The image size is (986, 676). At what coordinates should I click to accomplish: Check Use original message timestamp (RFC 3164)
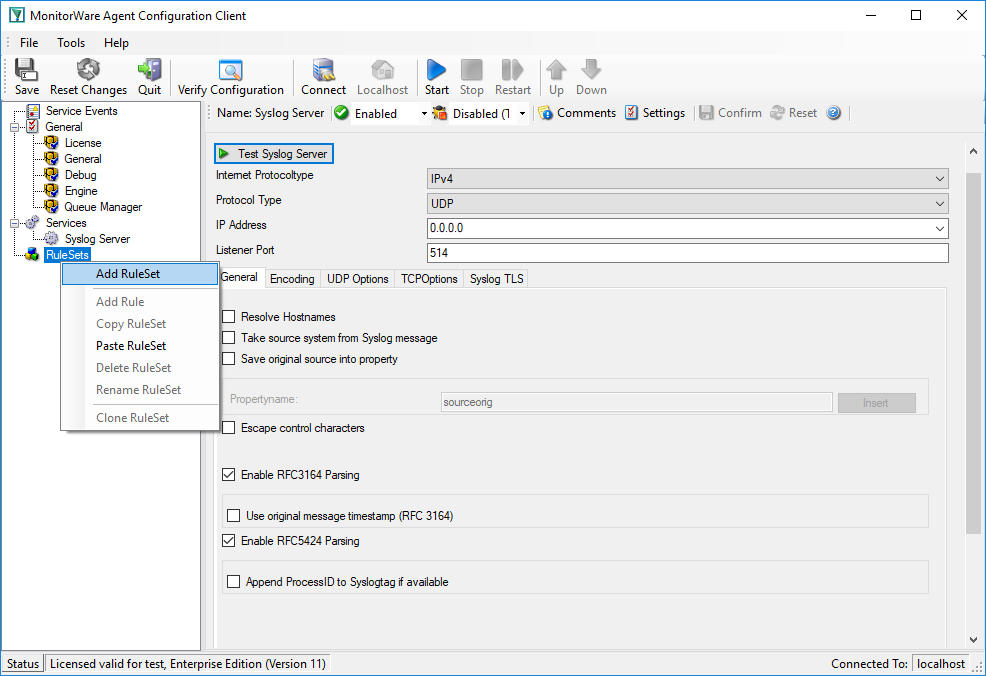coord(233,516)
